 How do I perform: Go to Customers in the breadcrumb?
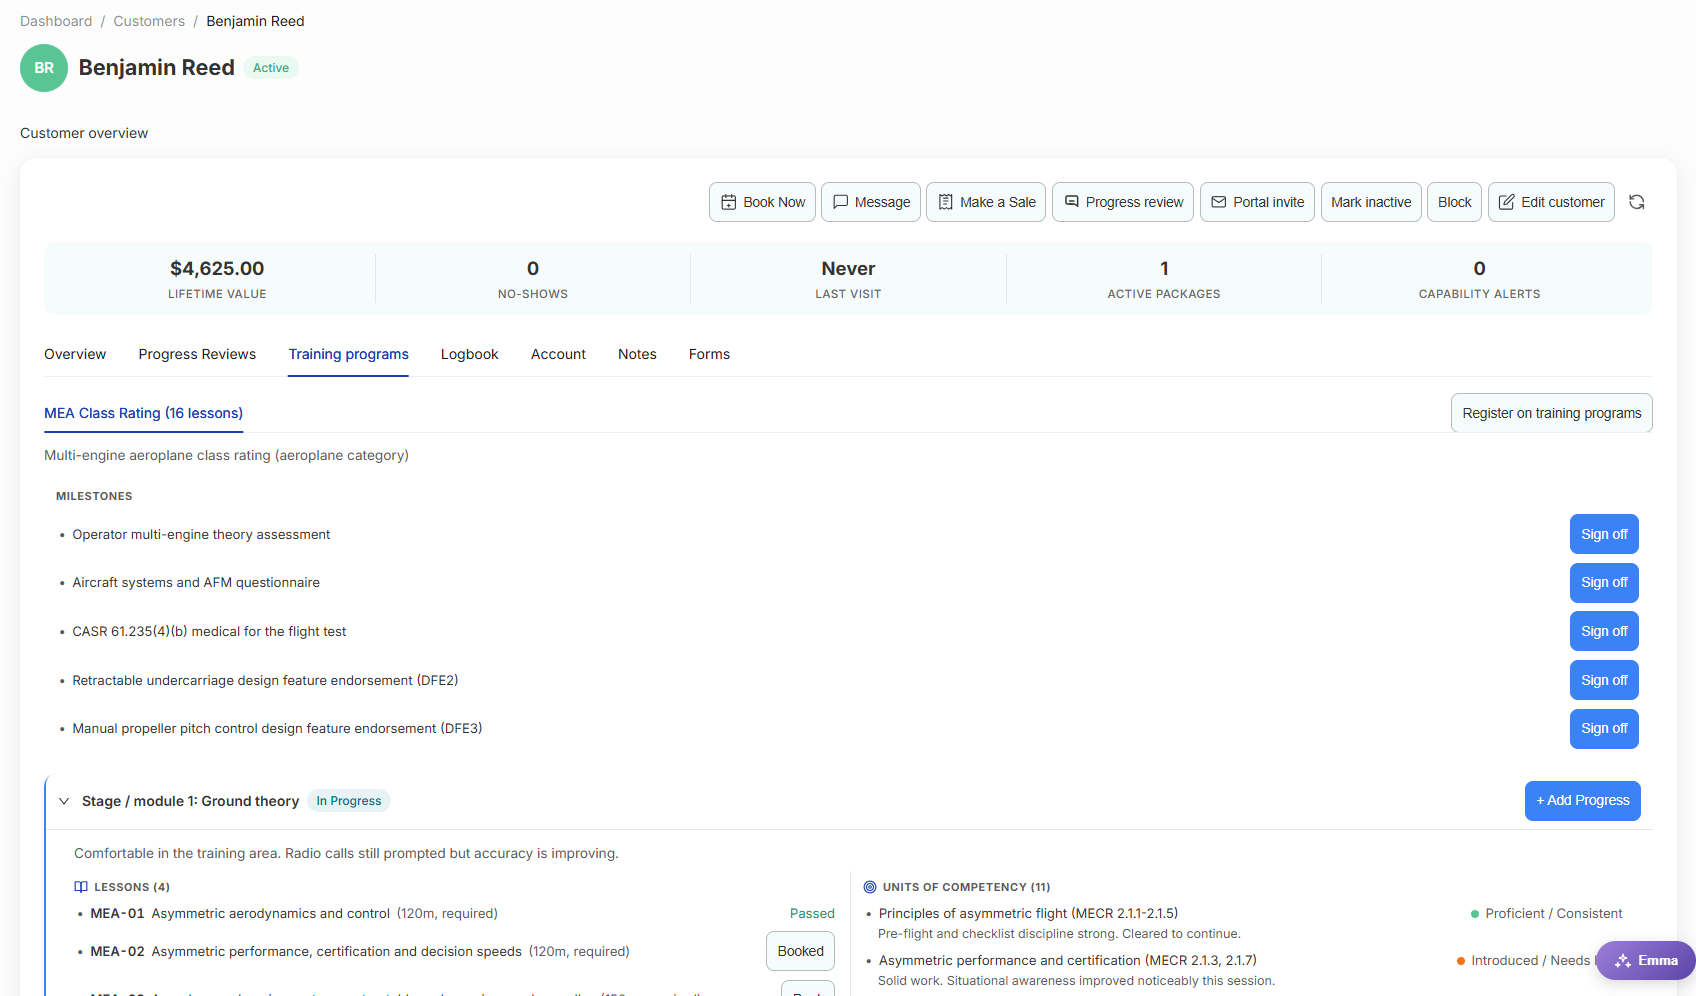click(x=149, y=21)
